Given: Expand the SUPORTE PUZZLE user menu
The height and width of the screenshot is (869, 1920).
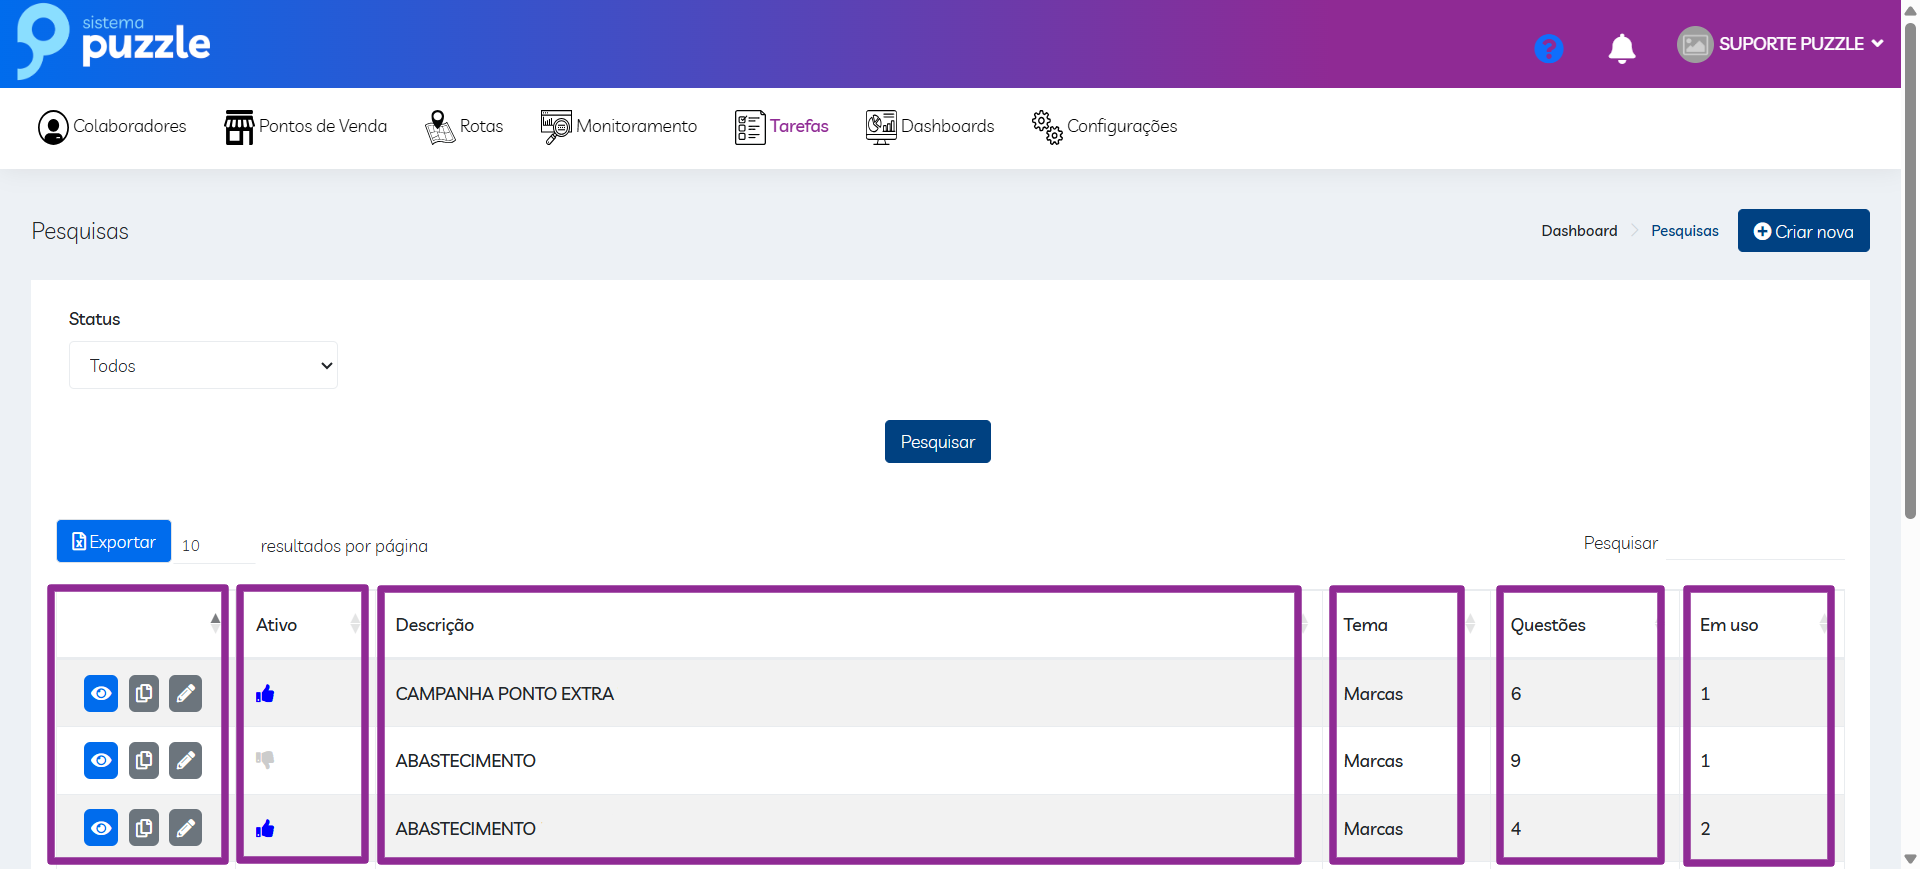Looking at the screenshot, I should click(x=1781, y=44).
